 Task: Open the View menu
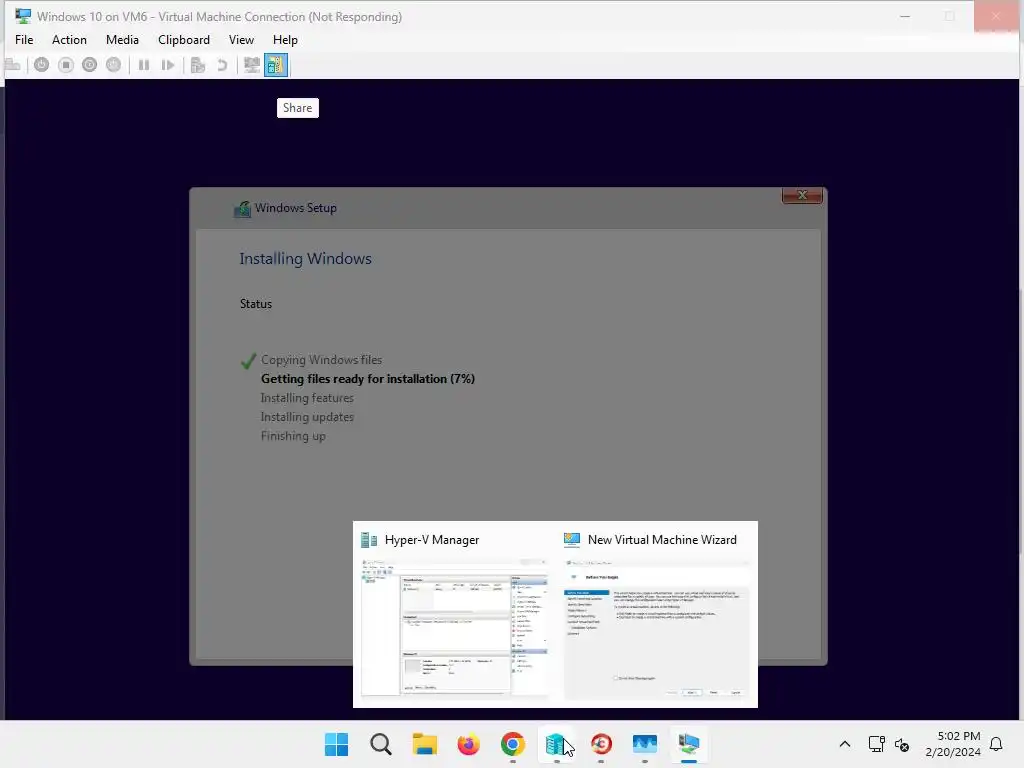pos(241,40)
